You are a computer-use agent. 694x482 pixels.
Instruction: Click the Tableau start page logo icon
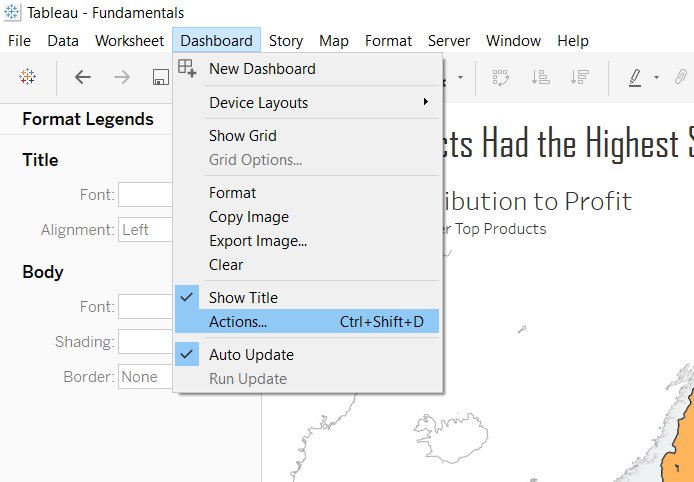point(28,77)
